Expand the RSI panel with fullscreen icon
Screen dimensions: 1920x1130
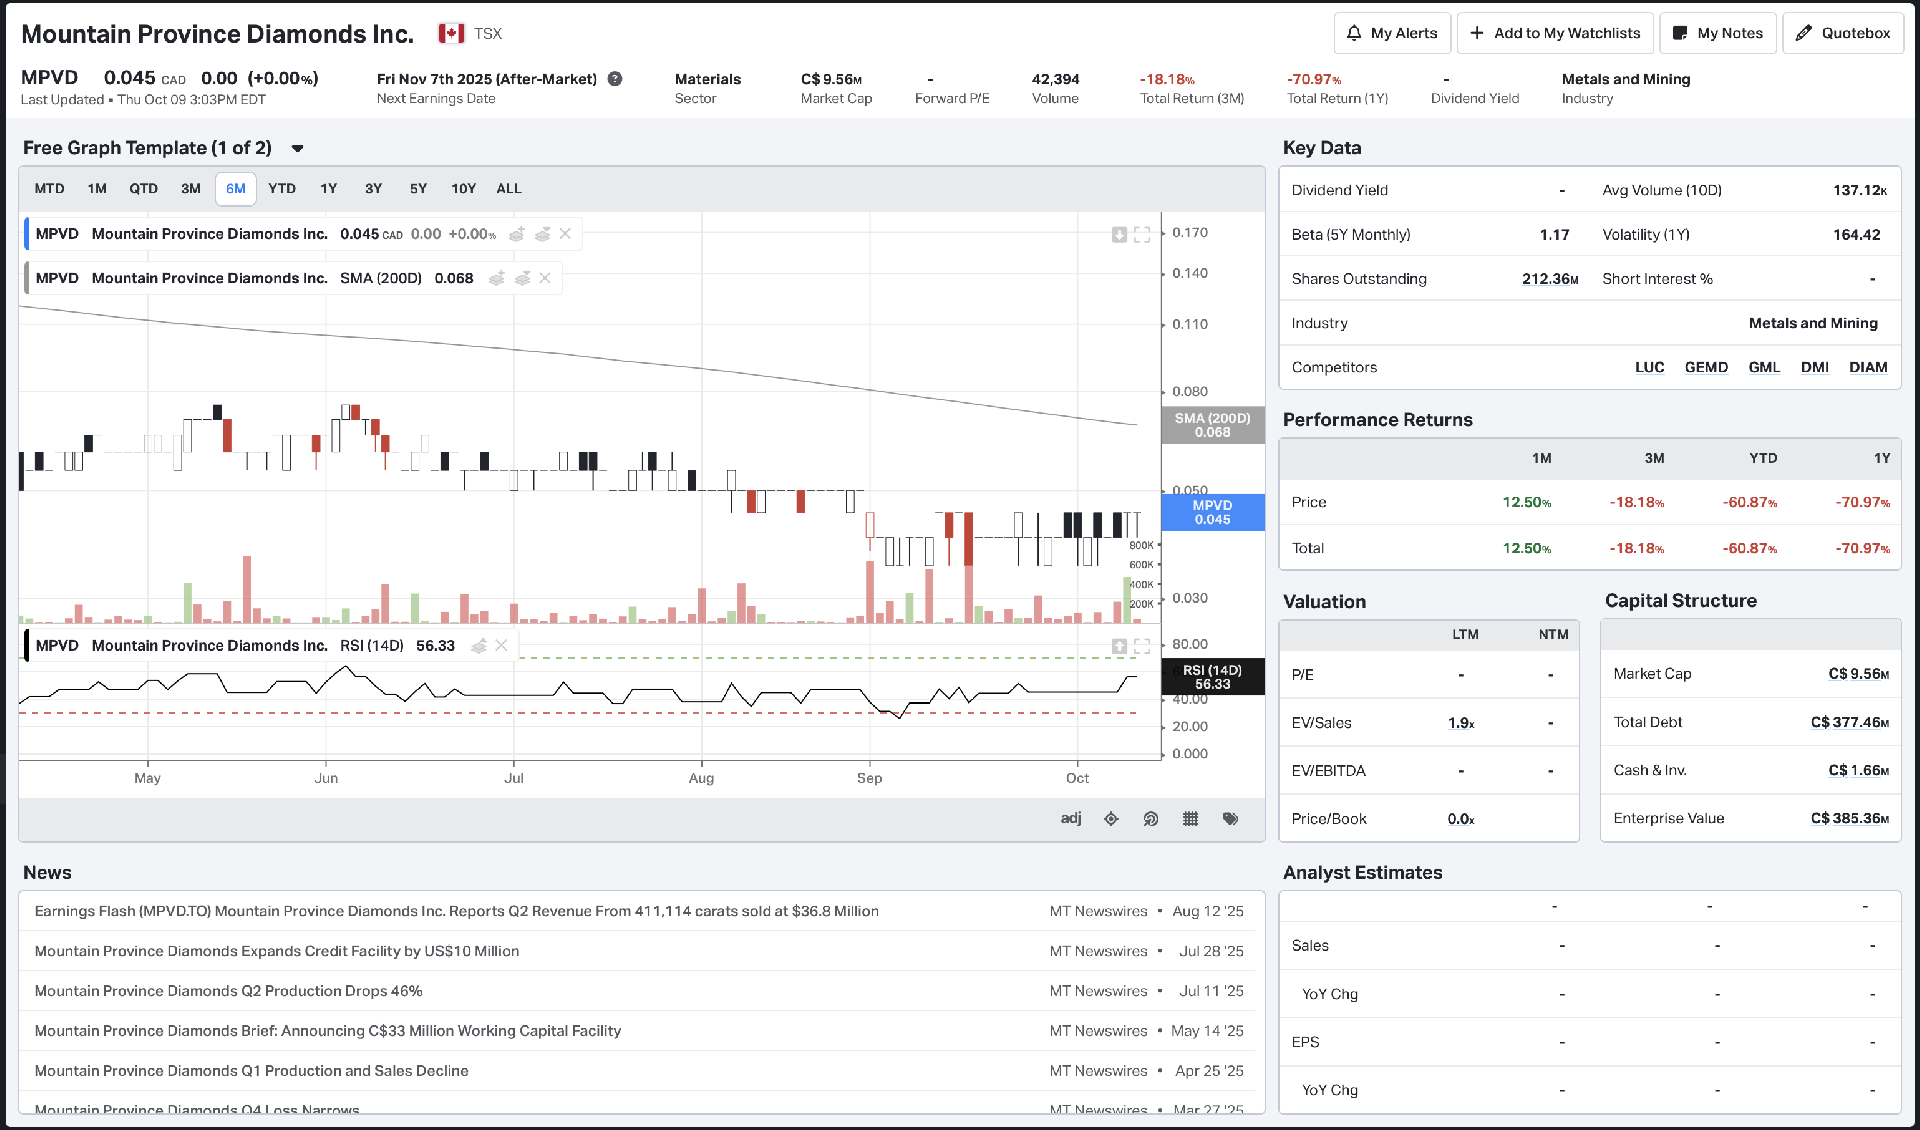tap(1142, 646)
